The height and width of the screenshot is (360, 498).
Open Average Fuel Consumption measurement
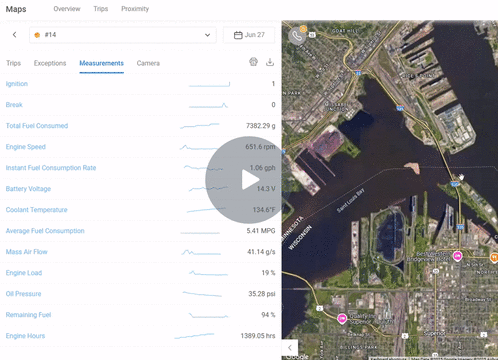(x=45, y=231)
